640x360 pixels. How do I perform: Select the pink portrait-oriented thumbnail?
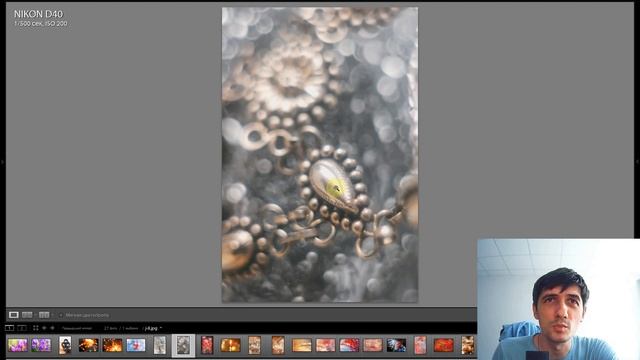[420, 345]
